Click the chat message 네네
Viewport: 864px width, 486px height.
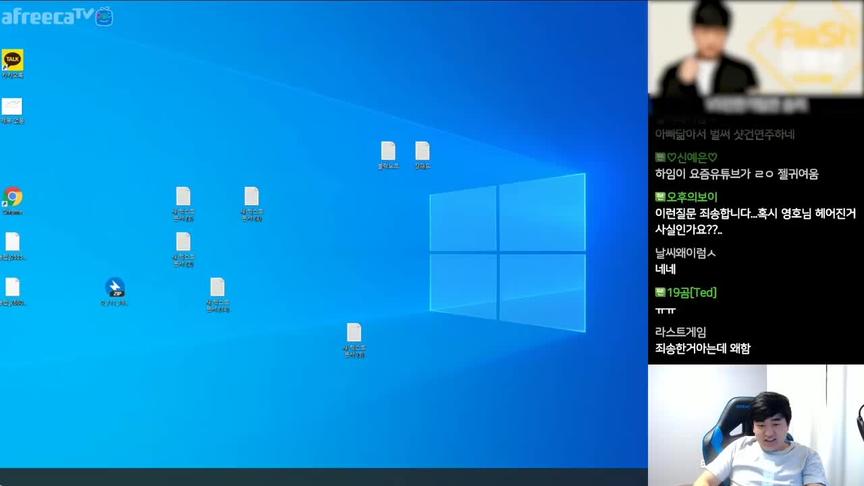click(665, 269)
